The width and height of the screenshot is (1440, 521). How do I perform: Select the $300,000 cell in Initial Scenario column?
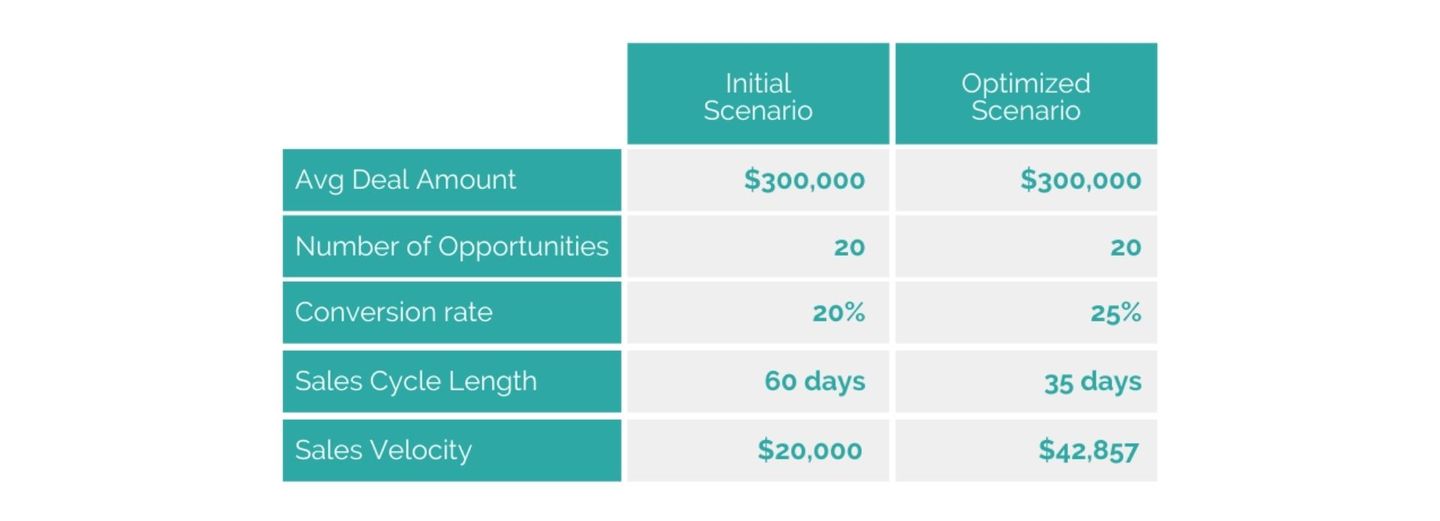click(804, 180)
